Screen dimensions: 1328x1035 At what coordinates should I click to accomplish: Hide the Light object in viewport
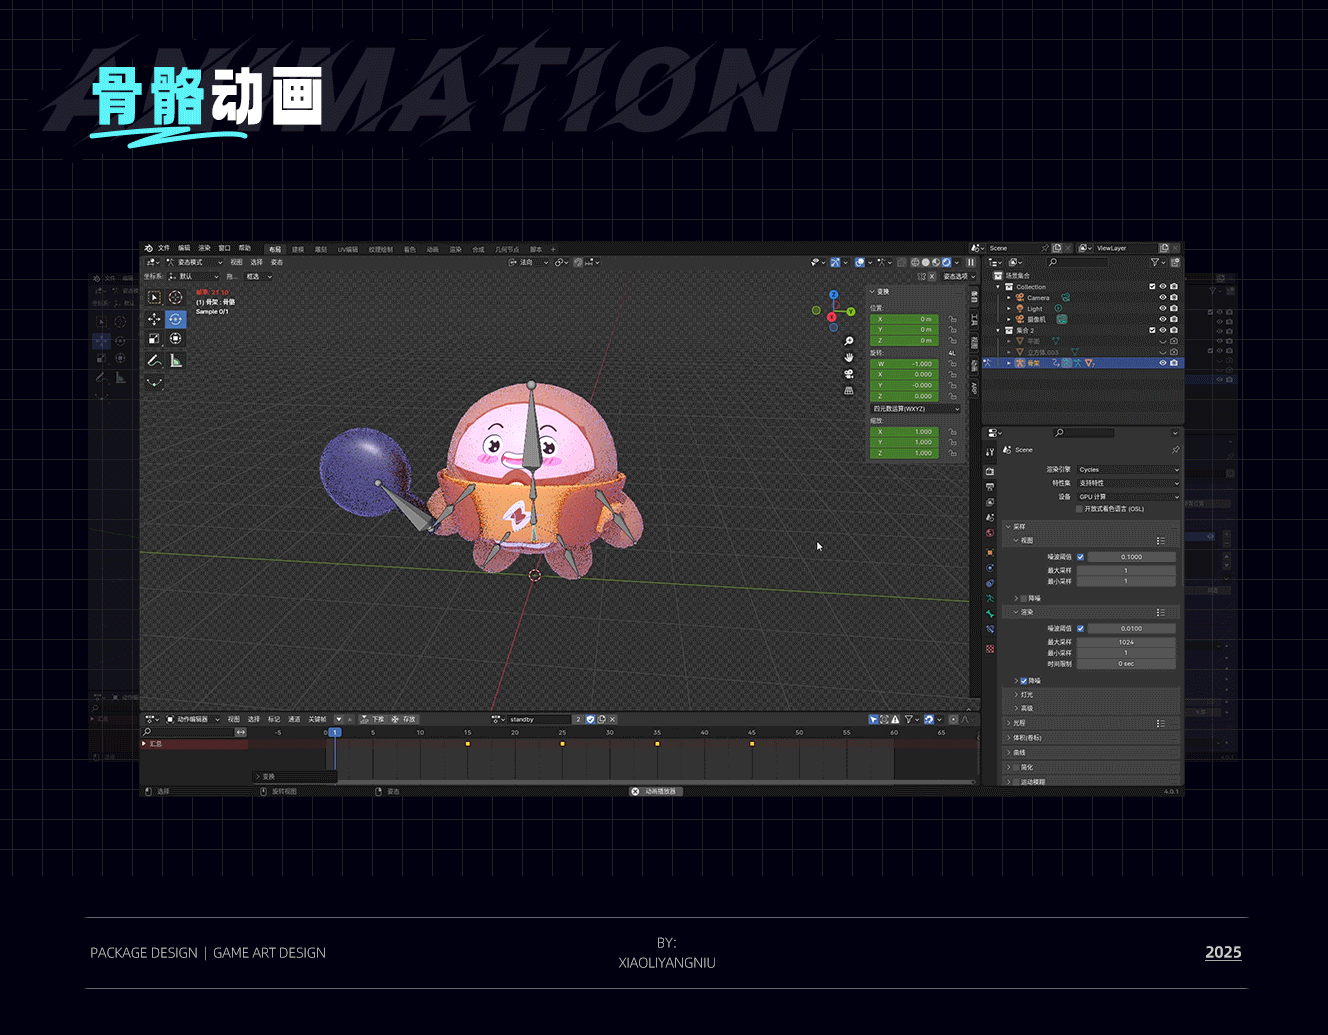(x=1163, y=308)
